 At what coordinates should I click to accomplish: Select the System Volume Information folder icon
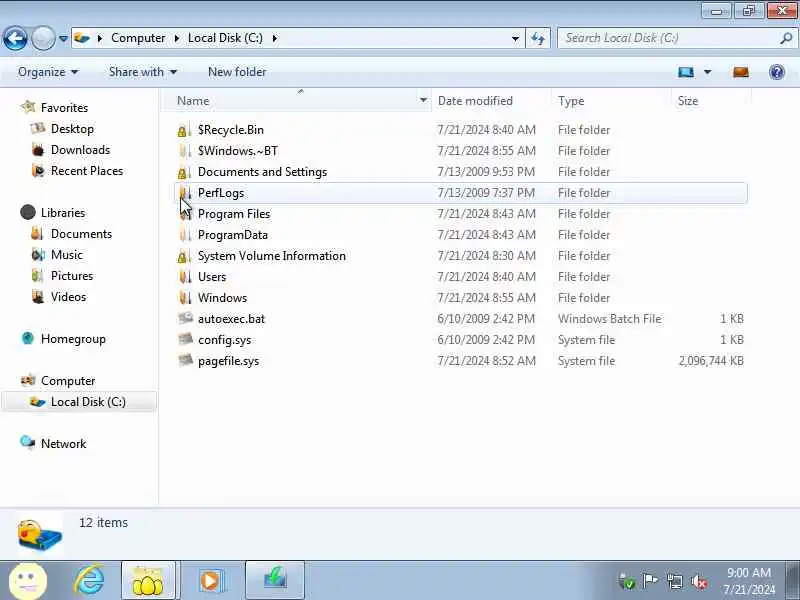point(185,256)
